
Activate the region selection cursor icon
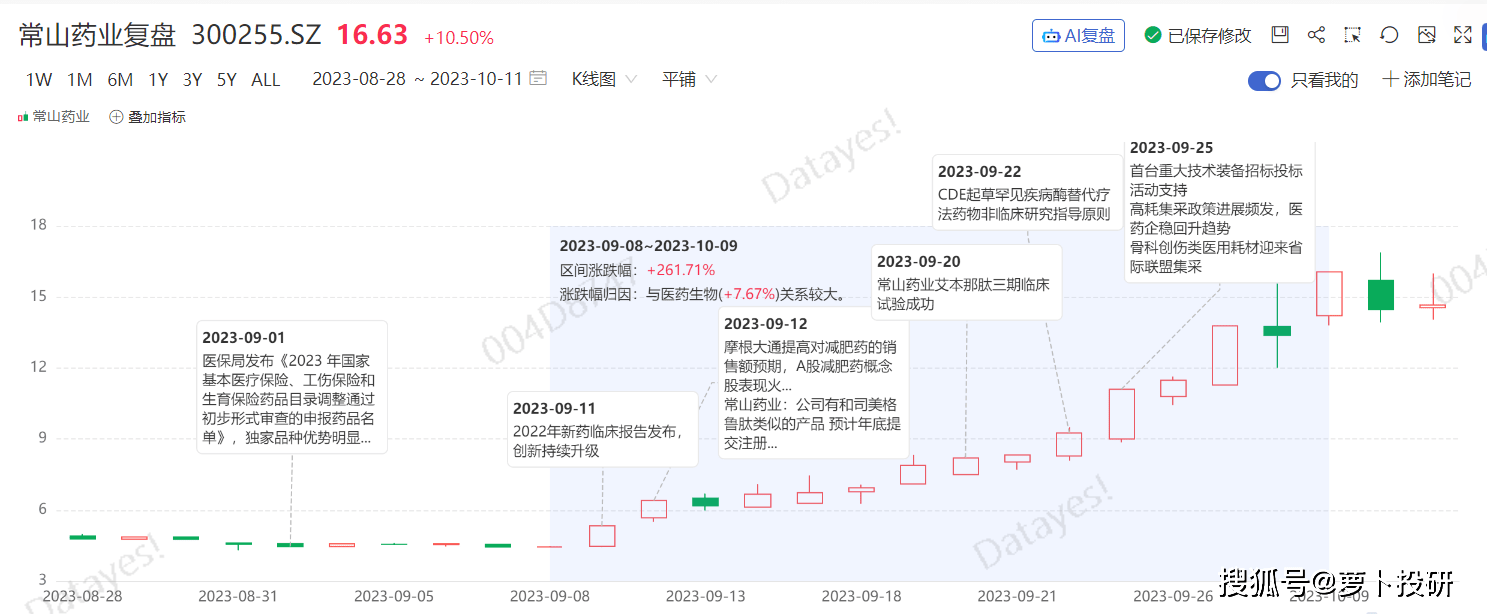1353,35
